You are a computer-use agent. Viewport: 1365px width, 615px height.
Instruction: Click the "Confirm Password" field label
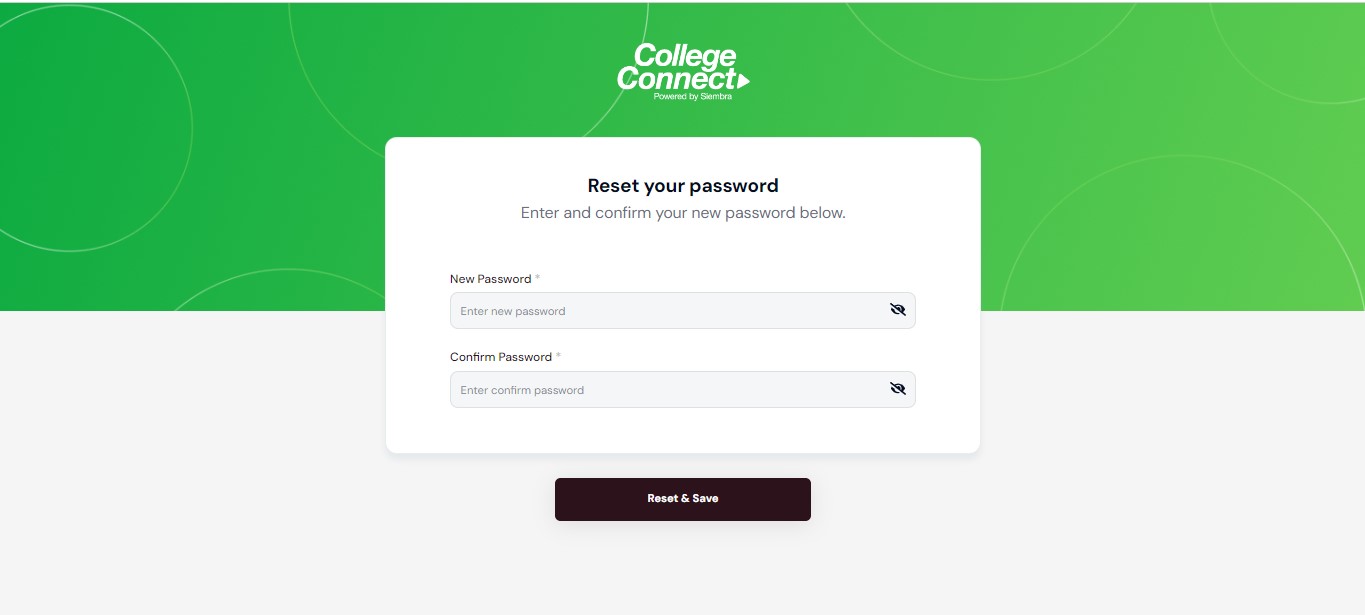(x=501, y=357)
